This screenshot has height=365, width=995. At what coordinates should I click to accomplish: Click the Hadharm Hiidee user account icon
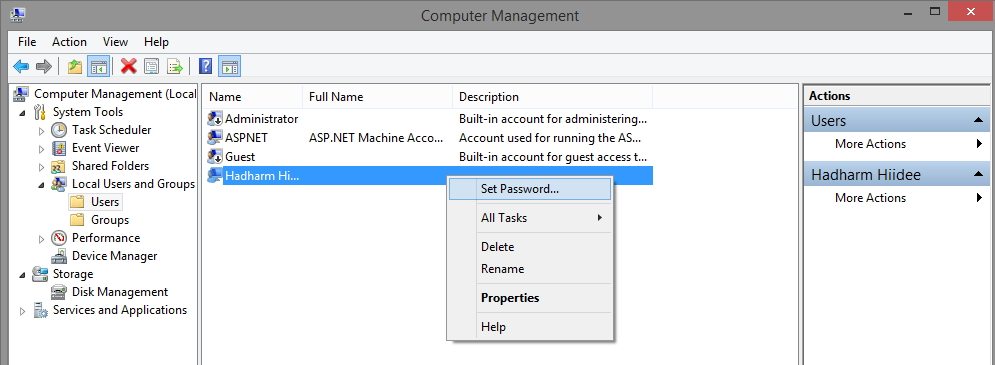(215, 176)
